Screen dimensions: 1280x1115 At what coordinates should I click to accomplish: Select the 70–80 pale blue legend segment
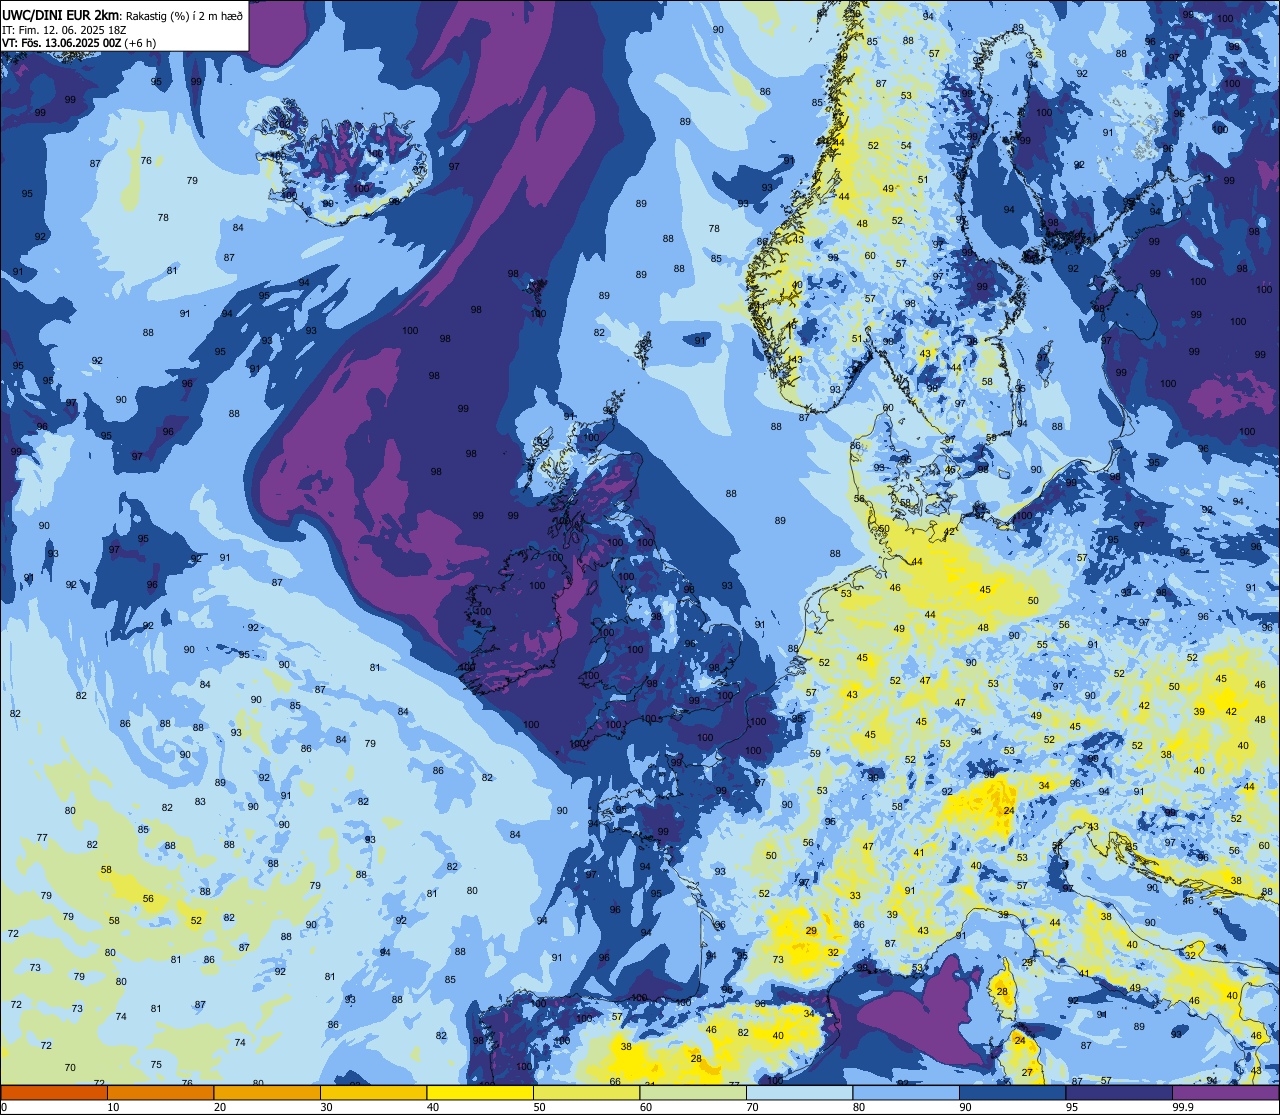click(x=799, y=1092)
